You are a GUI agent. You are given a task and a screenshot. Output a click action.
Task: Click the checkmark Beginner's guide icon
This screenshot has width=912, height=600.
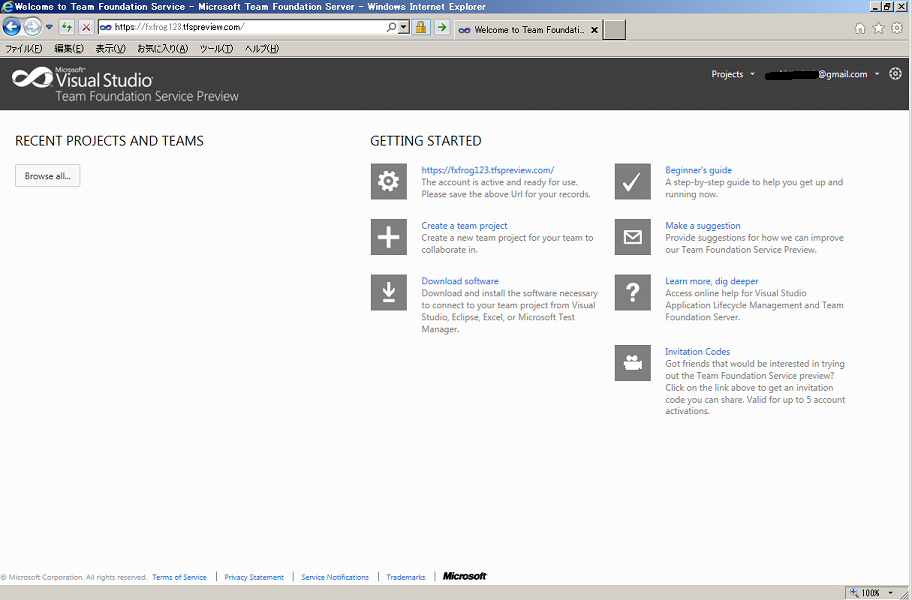632,181
